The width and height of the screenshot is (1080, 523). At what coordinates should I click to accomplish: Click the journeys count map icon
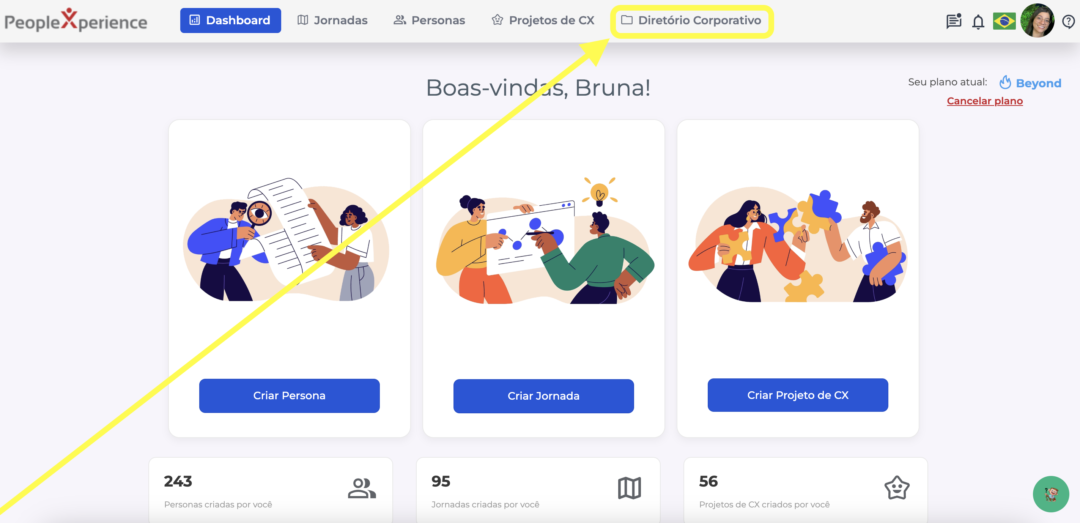point(629,489)
